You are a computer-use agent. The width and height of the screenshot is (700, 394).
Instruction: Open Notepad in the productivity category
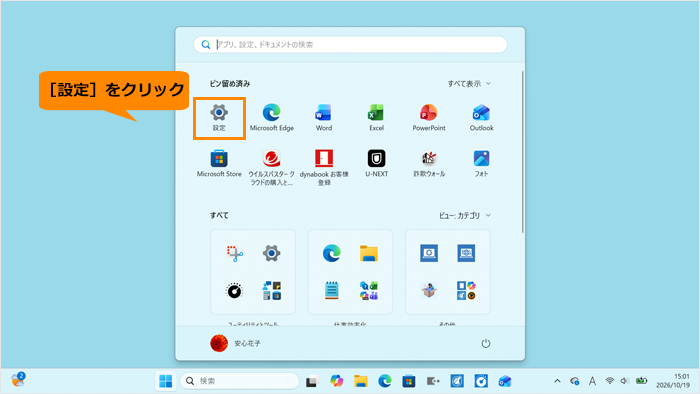[332, 291]
